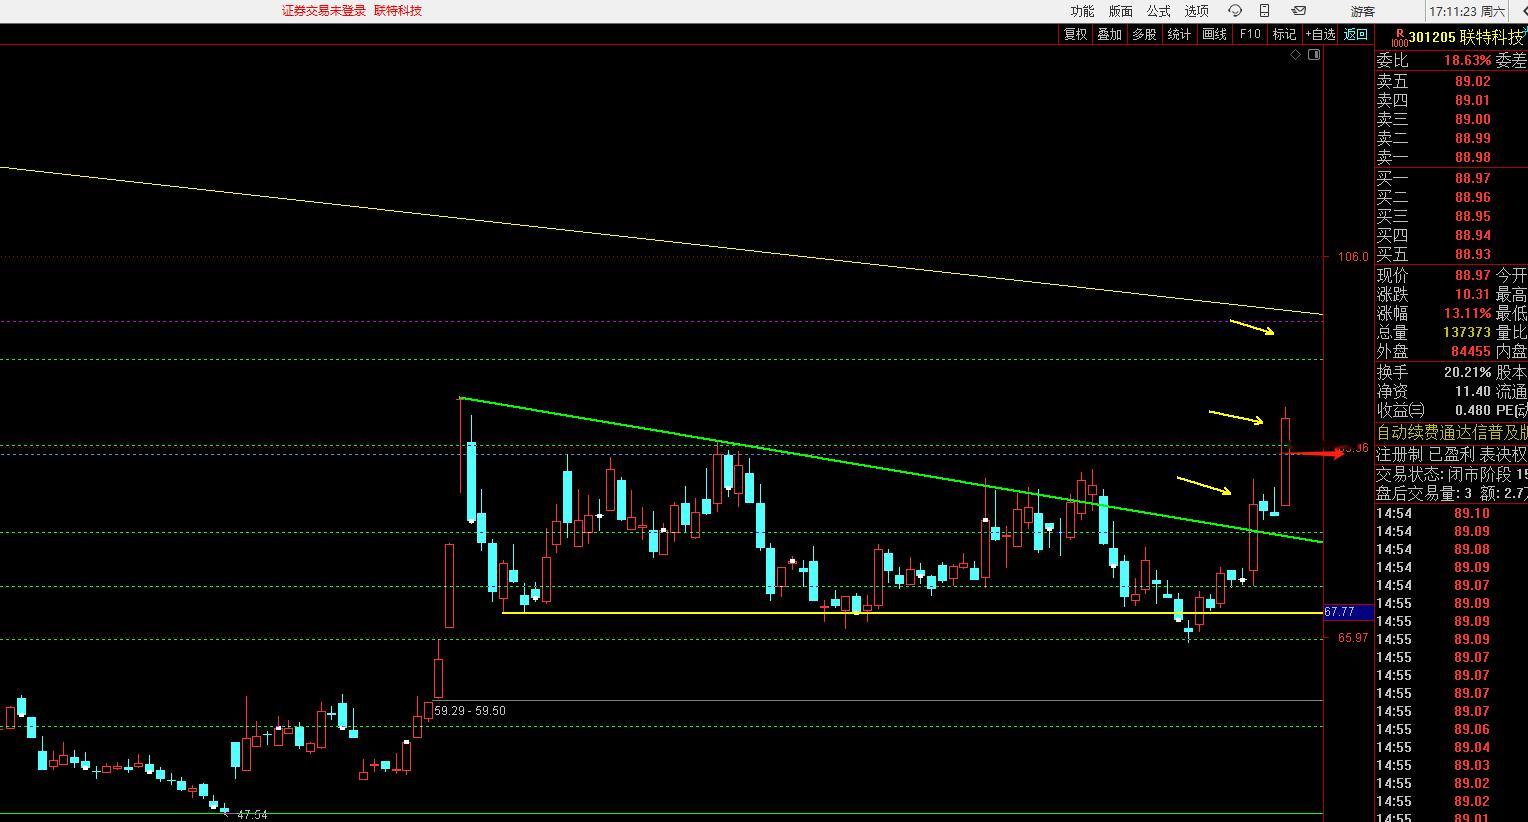Click the small diamond icon above the chart
This screenshot has width=1528, height=822.
point(1296,55)
